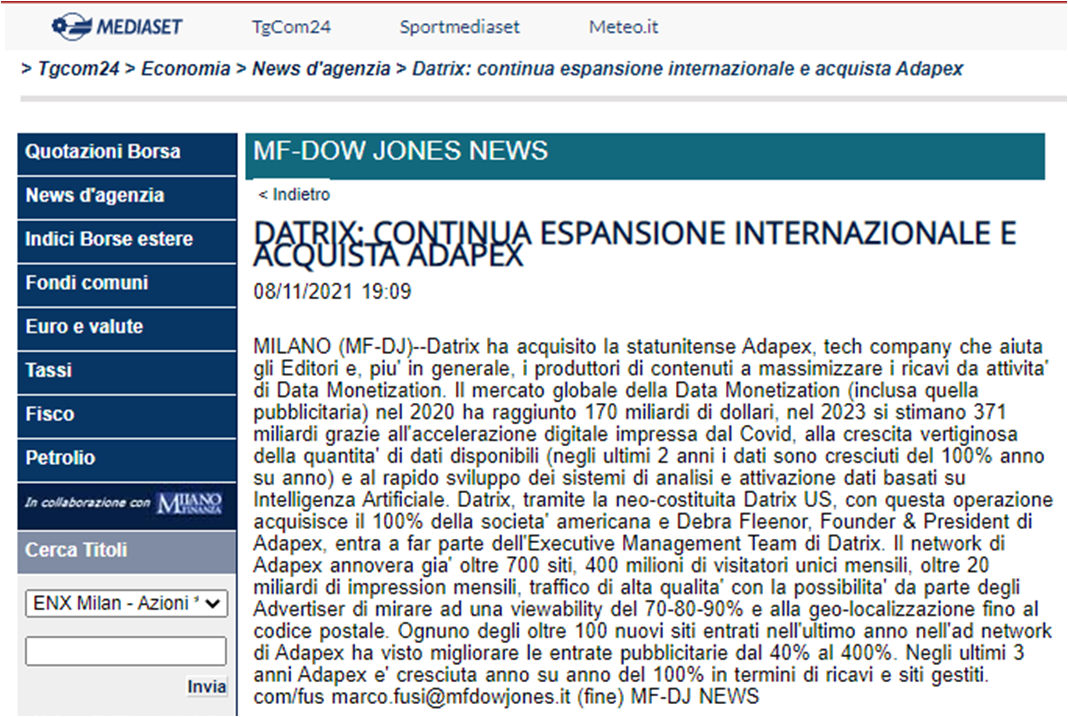Viewport: 1068px width, 717px height.
Task: Click the email marco.fusi@mfdowjones.it
Action: click(x=450, y=696)
